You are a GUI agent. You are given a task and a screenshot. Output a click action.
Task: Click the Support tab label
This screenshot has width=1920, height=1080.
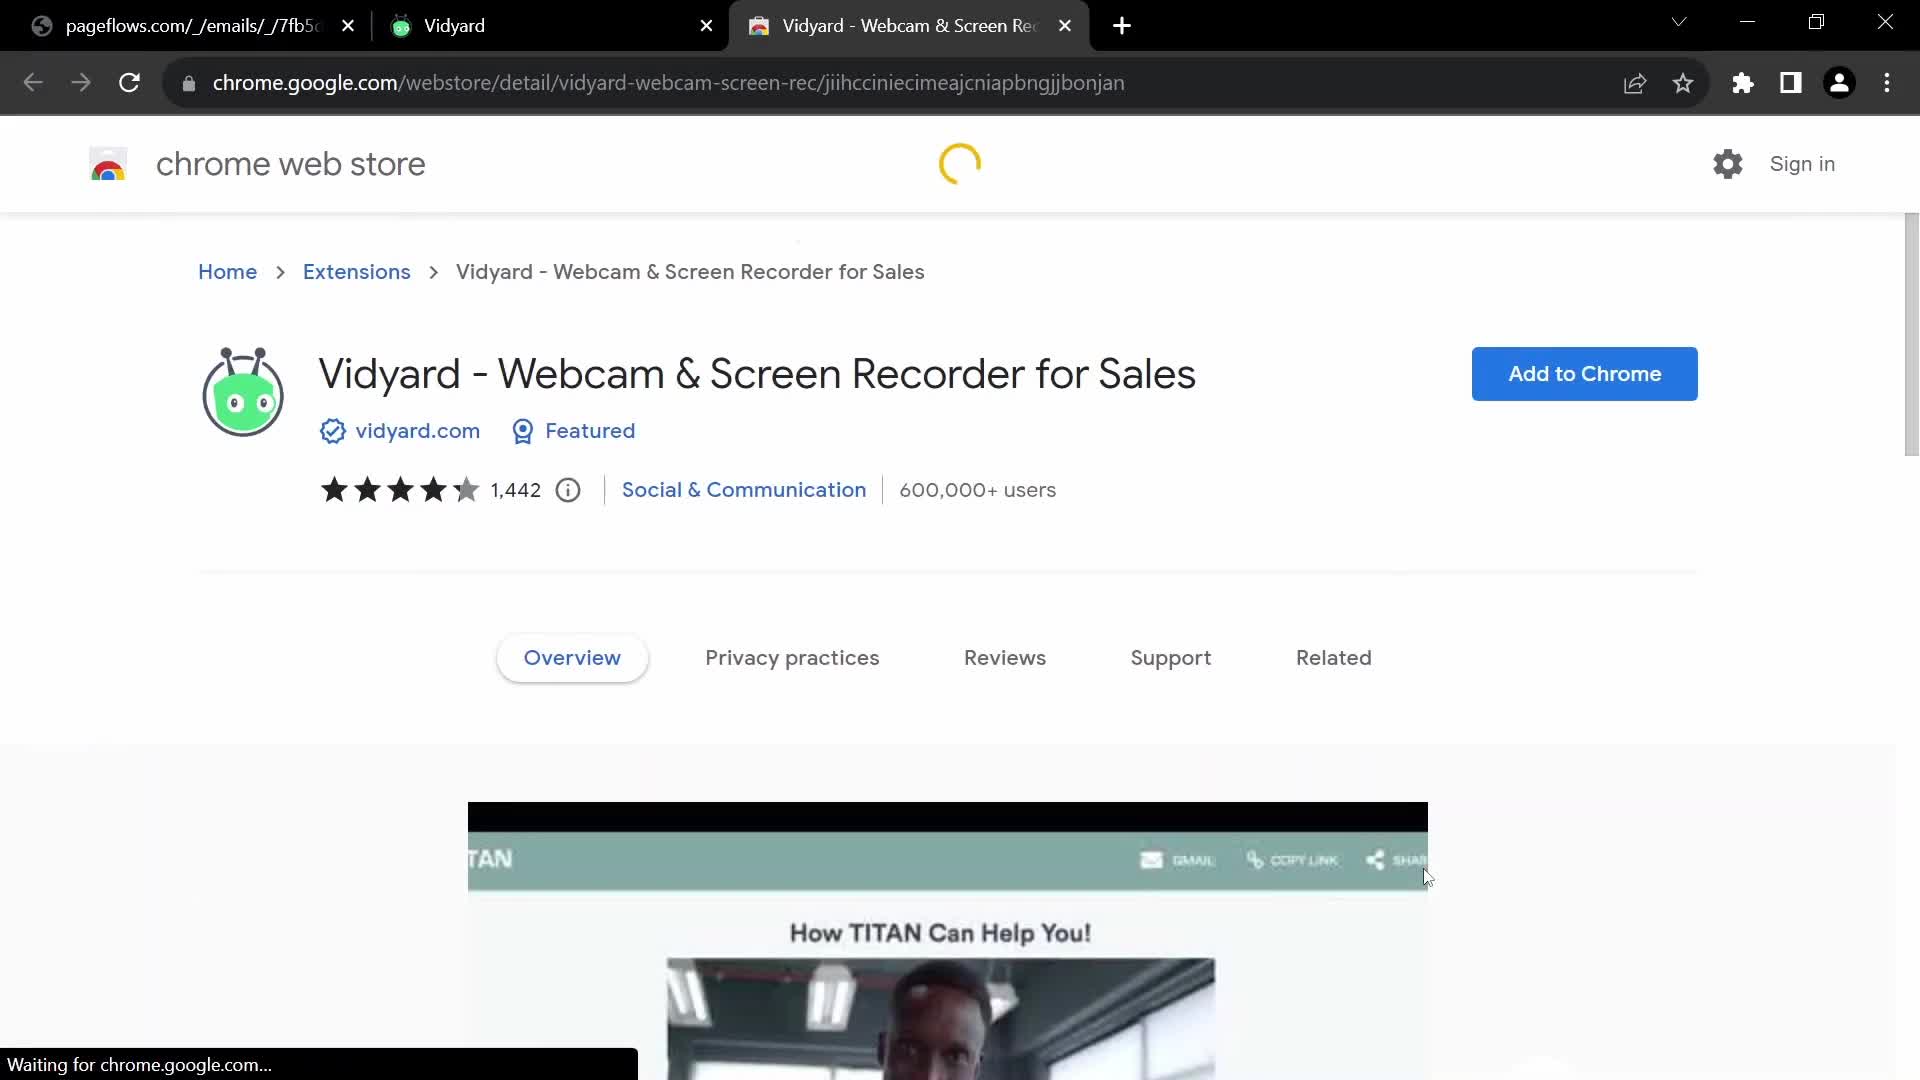pyautogui.click(x=1172, y=658)
